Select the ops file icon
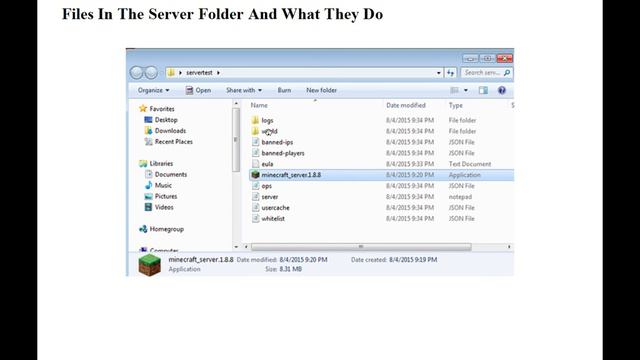Viewport: 640px width, 360px height. (x=256, y=186)
